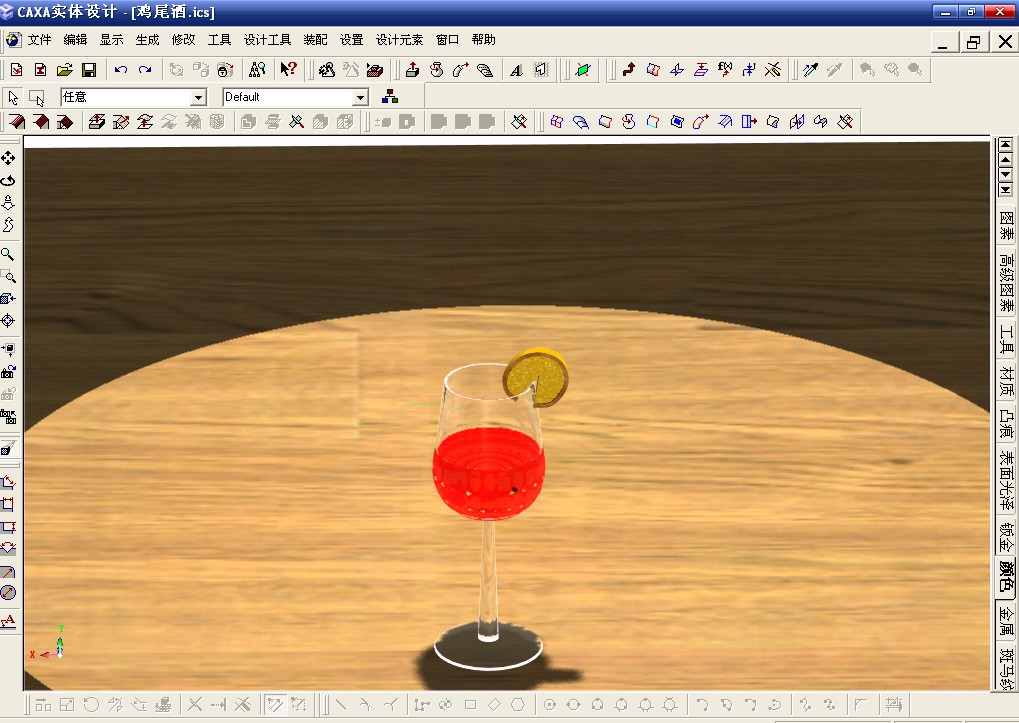This screenshot has width=1019, height=723.
Task: Open the 设计元素 menu
Action: [399, 40]
